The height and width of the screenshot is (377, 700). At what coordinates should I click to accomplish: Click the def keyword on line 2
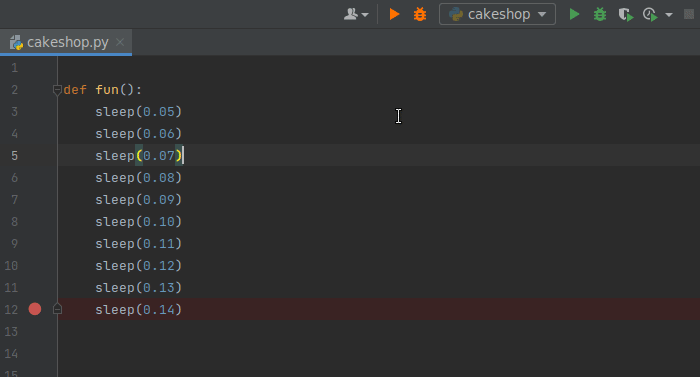[75, 90]
